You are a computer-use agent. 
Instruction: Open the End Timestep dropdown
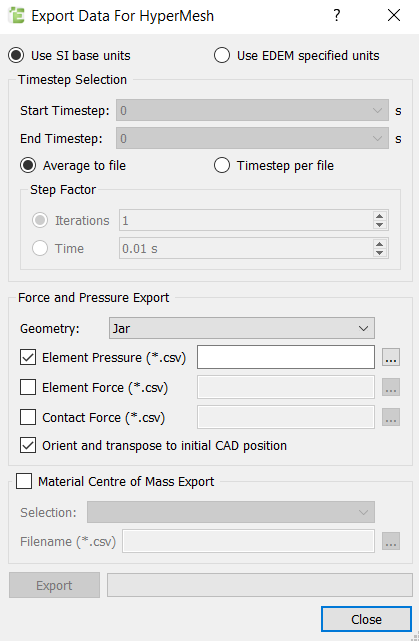click(252, 139)
